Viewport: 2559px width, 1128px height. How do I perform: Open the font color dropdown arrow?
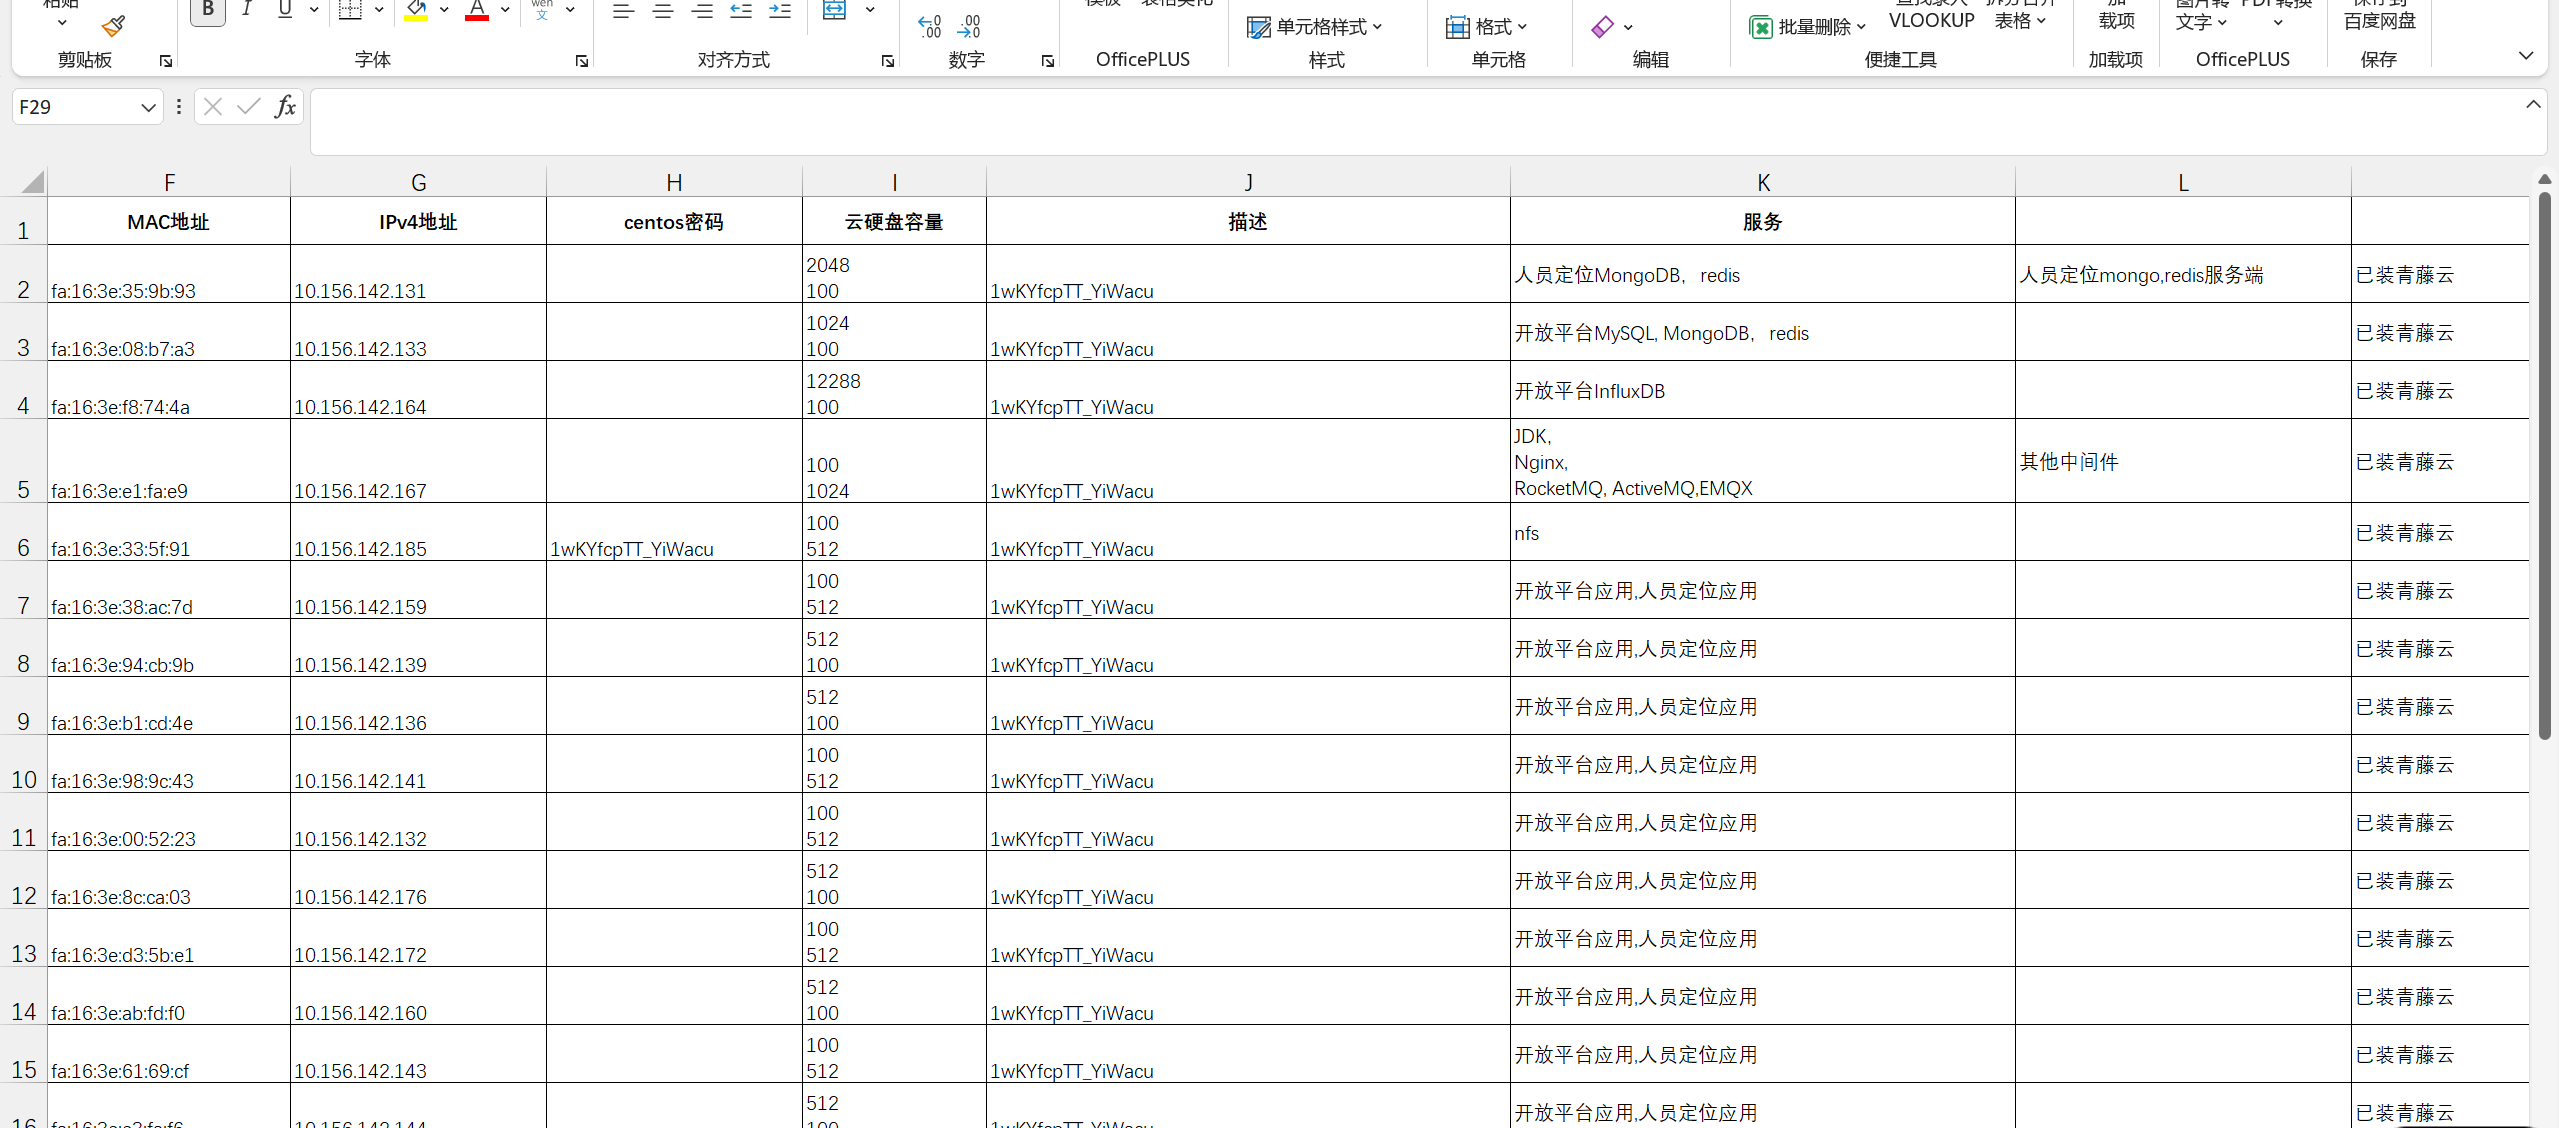505,10
